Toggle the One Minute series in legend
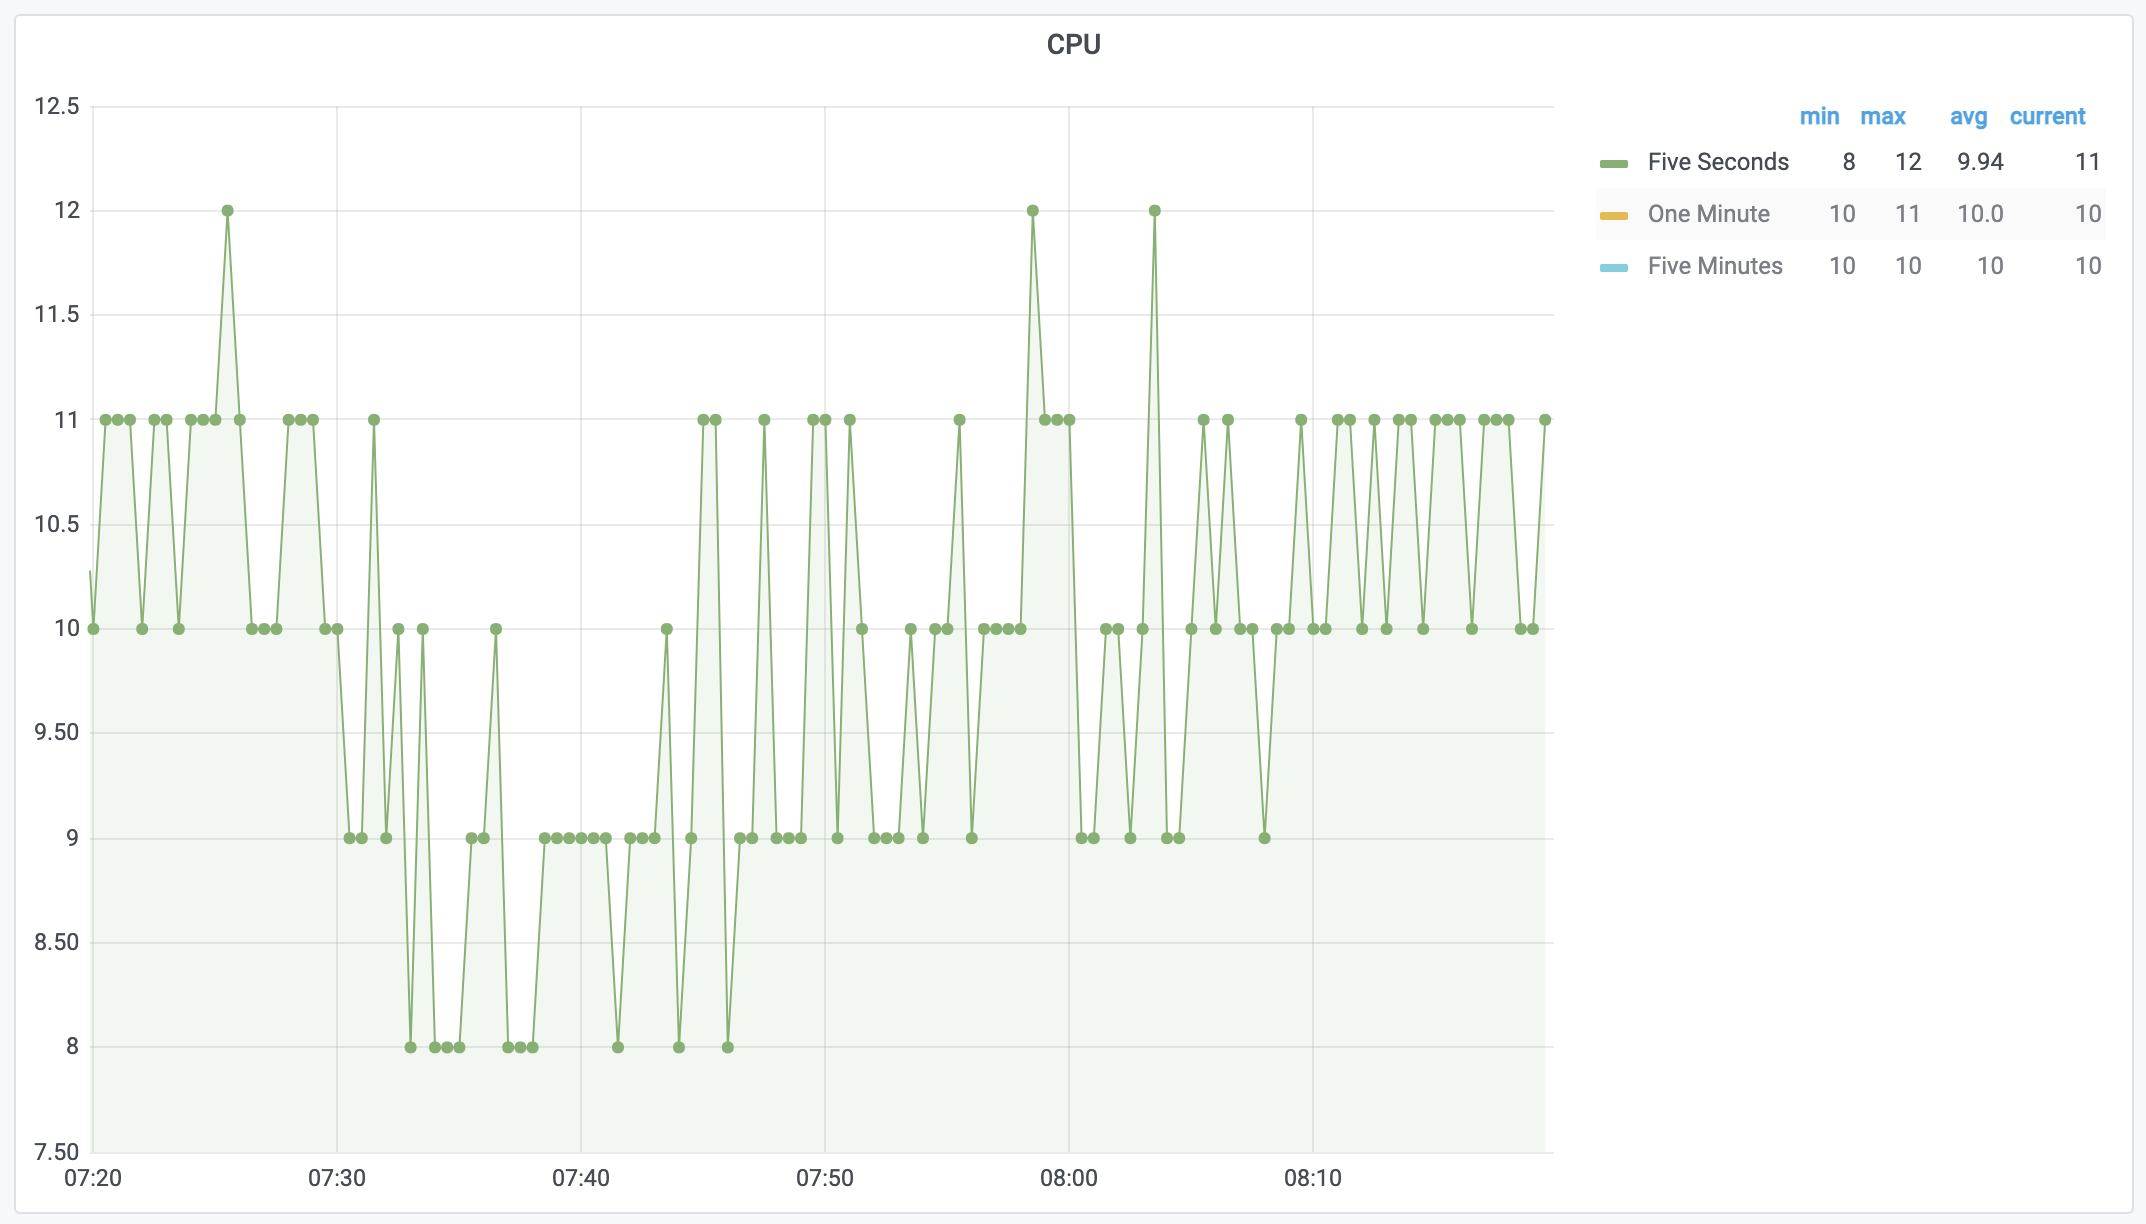This screenshot has height=1224, width=2146. 1708,214
